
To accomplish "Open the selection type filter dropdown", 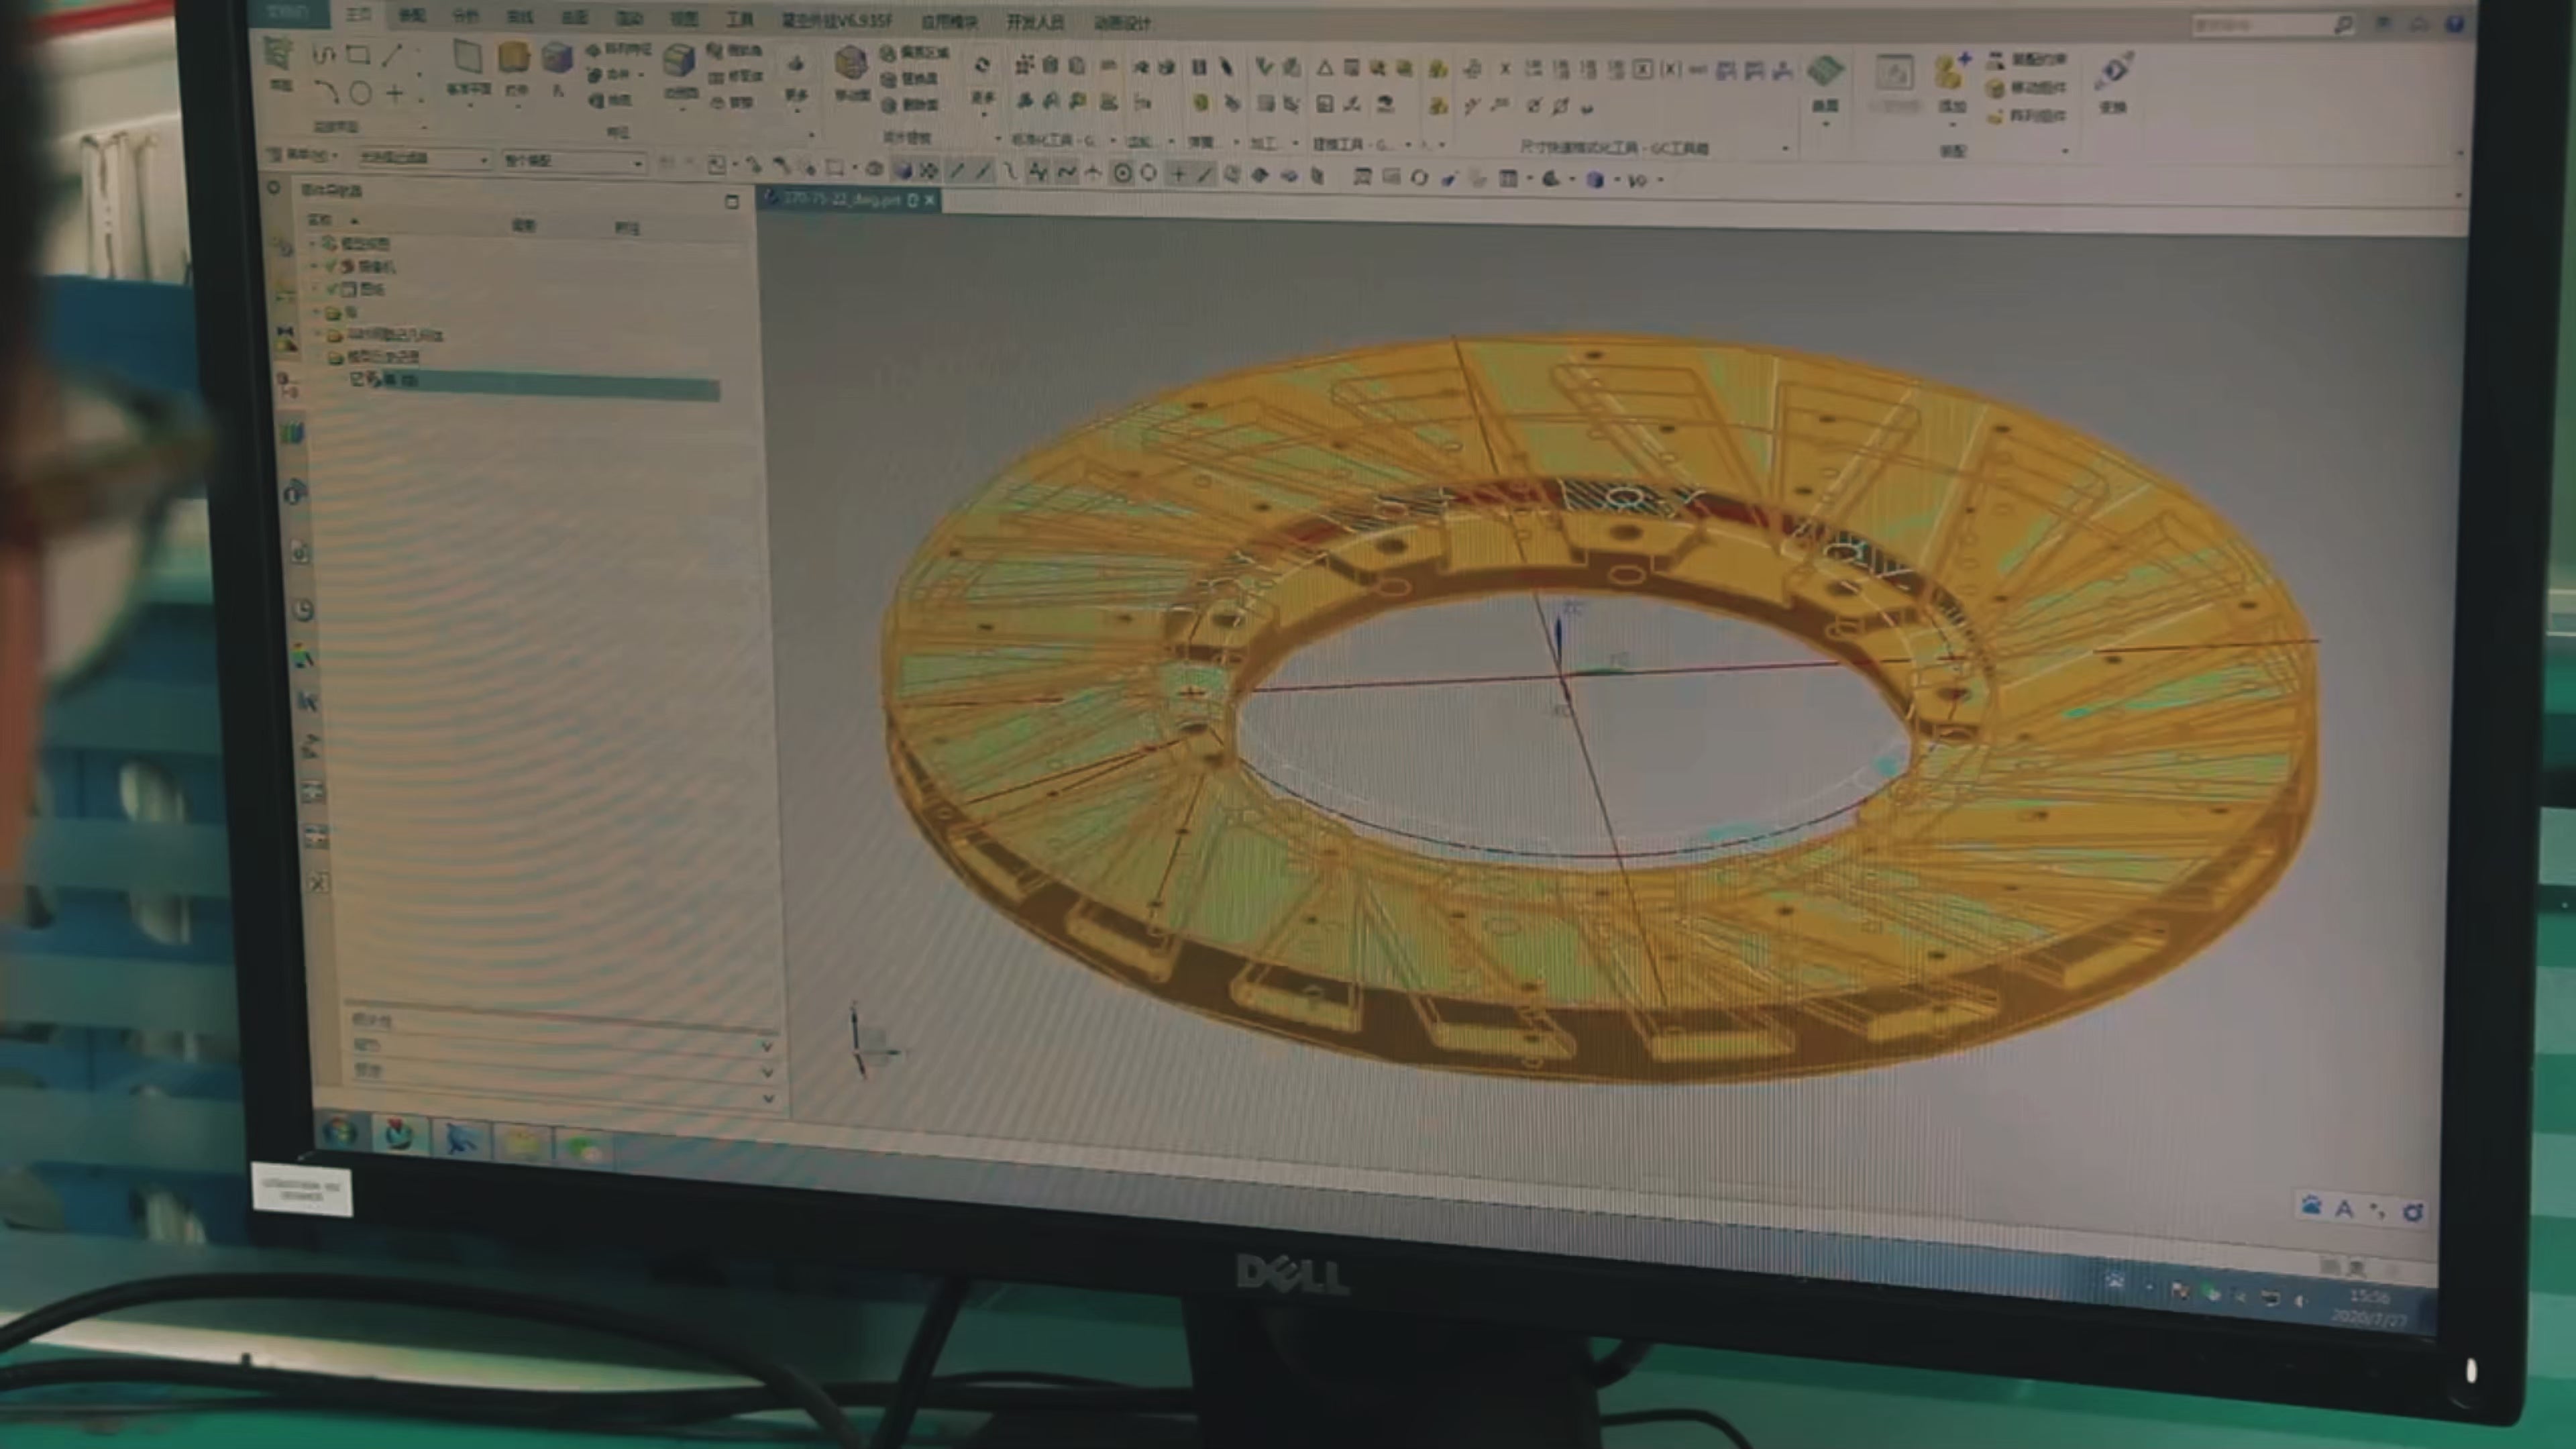I will (x=425, y=158).
